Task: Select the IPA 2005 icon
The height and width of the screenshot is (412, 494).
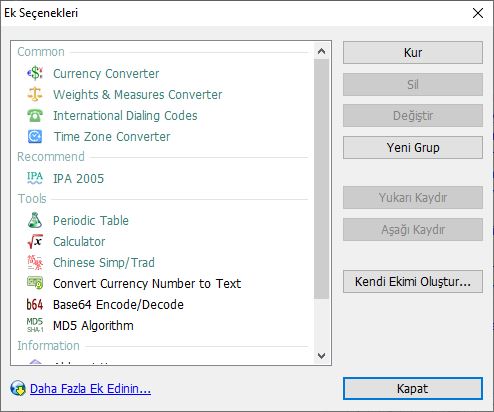Action: (35, 178)
